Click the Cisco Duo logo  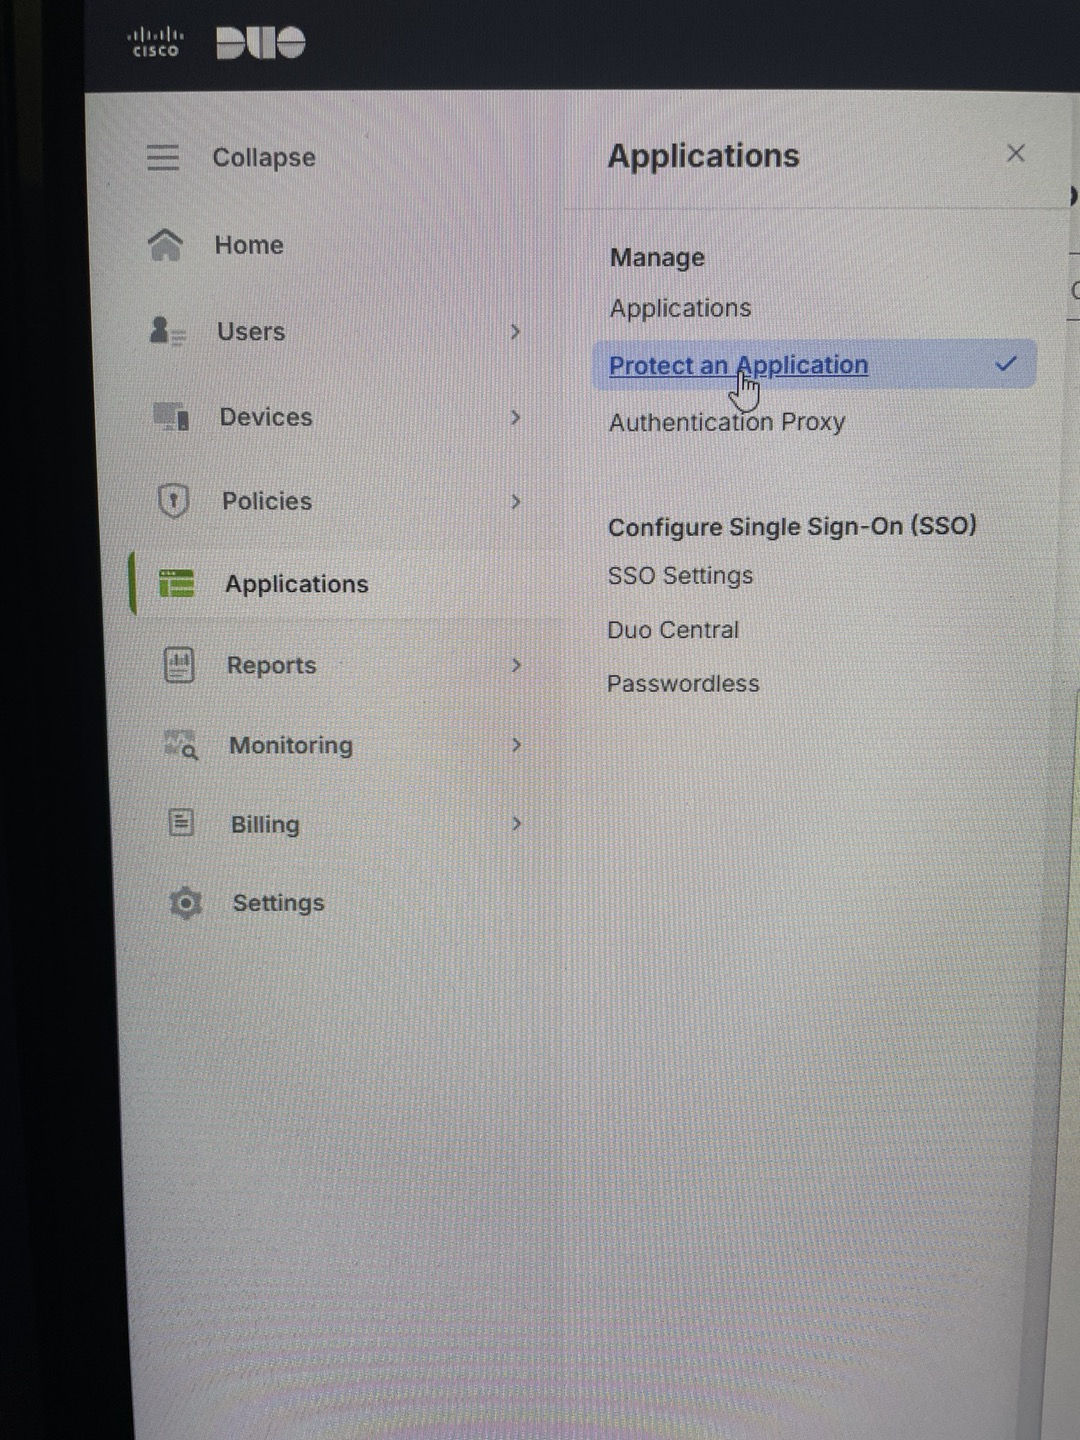click(x=216, y=42)
